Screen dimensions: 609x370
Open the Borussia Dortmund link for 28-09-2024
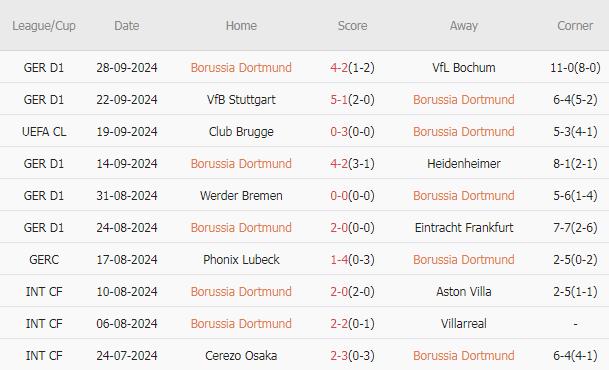(241, 68)
